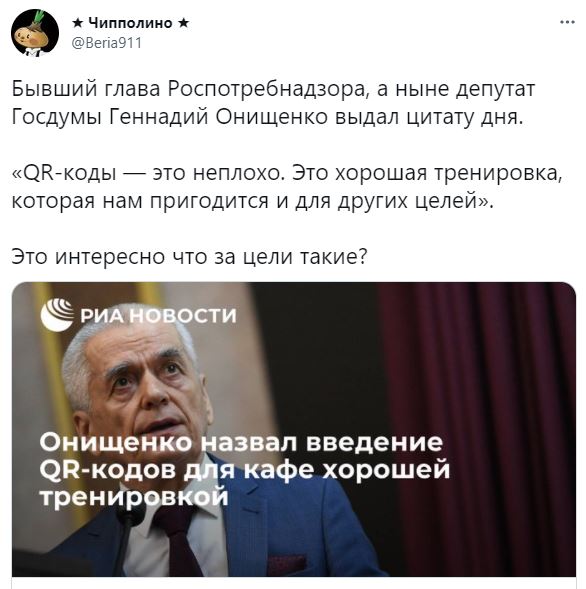586x589 pixels.
Task: Click the star after the name Чипполино
Action: 183,23
